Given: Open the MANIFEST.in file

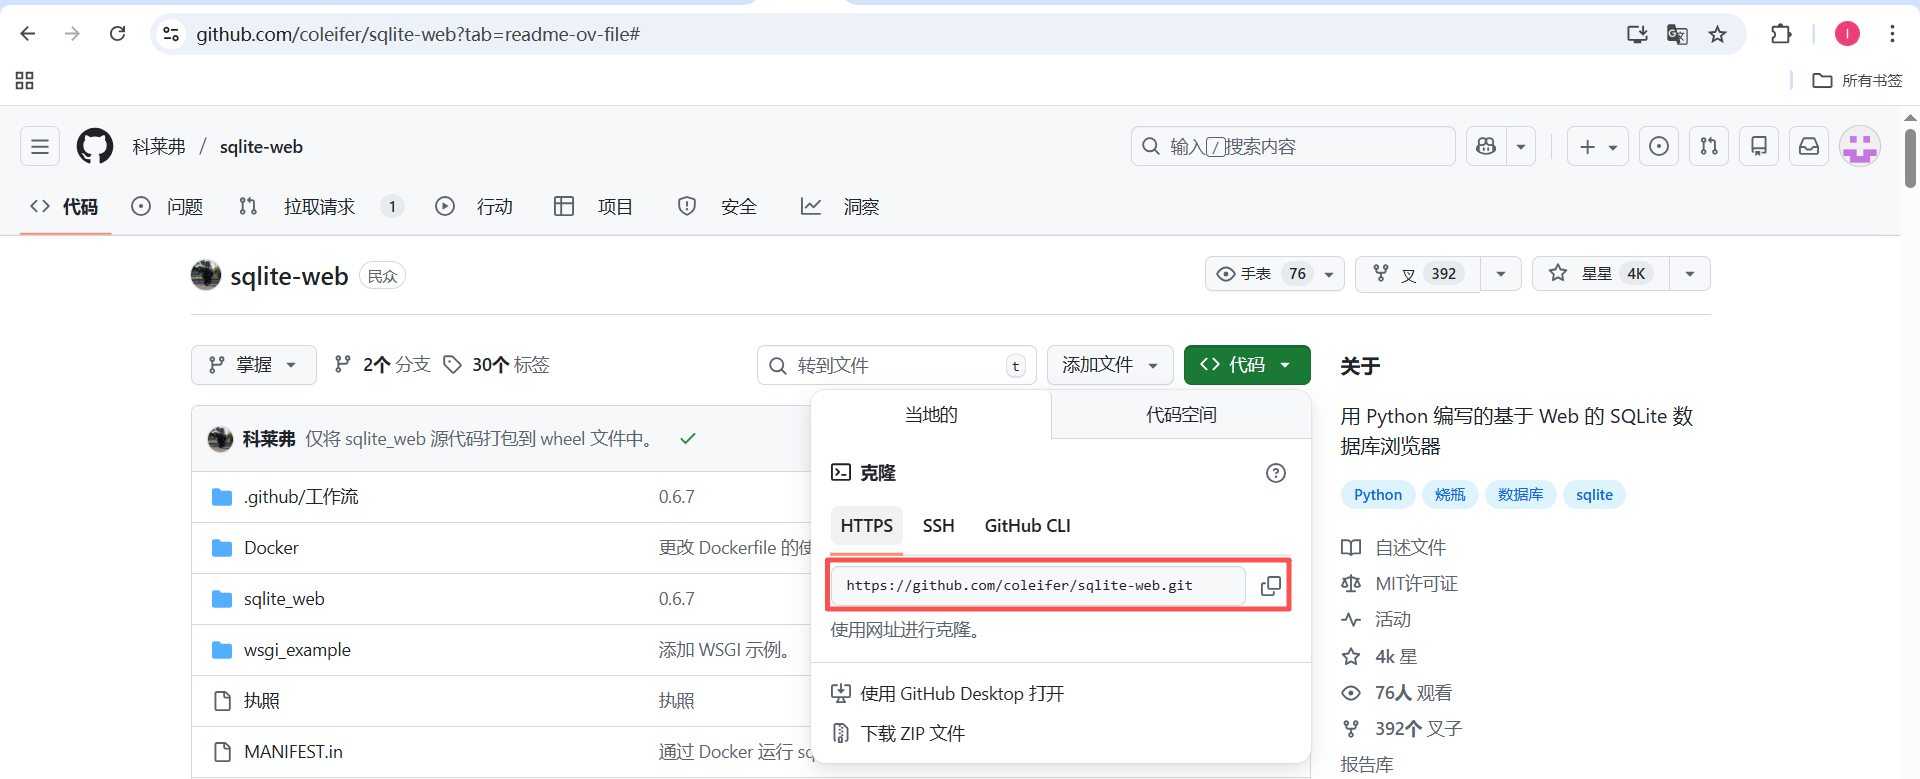Looking at the screenshot, I should click(x=293, y=752).
